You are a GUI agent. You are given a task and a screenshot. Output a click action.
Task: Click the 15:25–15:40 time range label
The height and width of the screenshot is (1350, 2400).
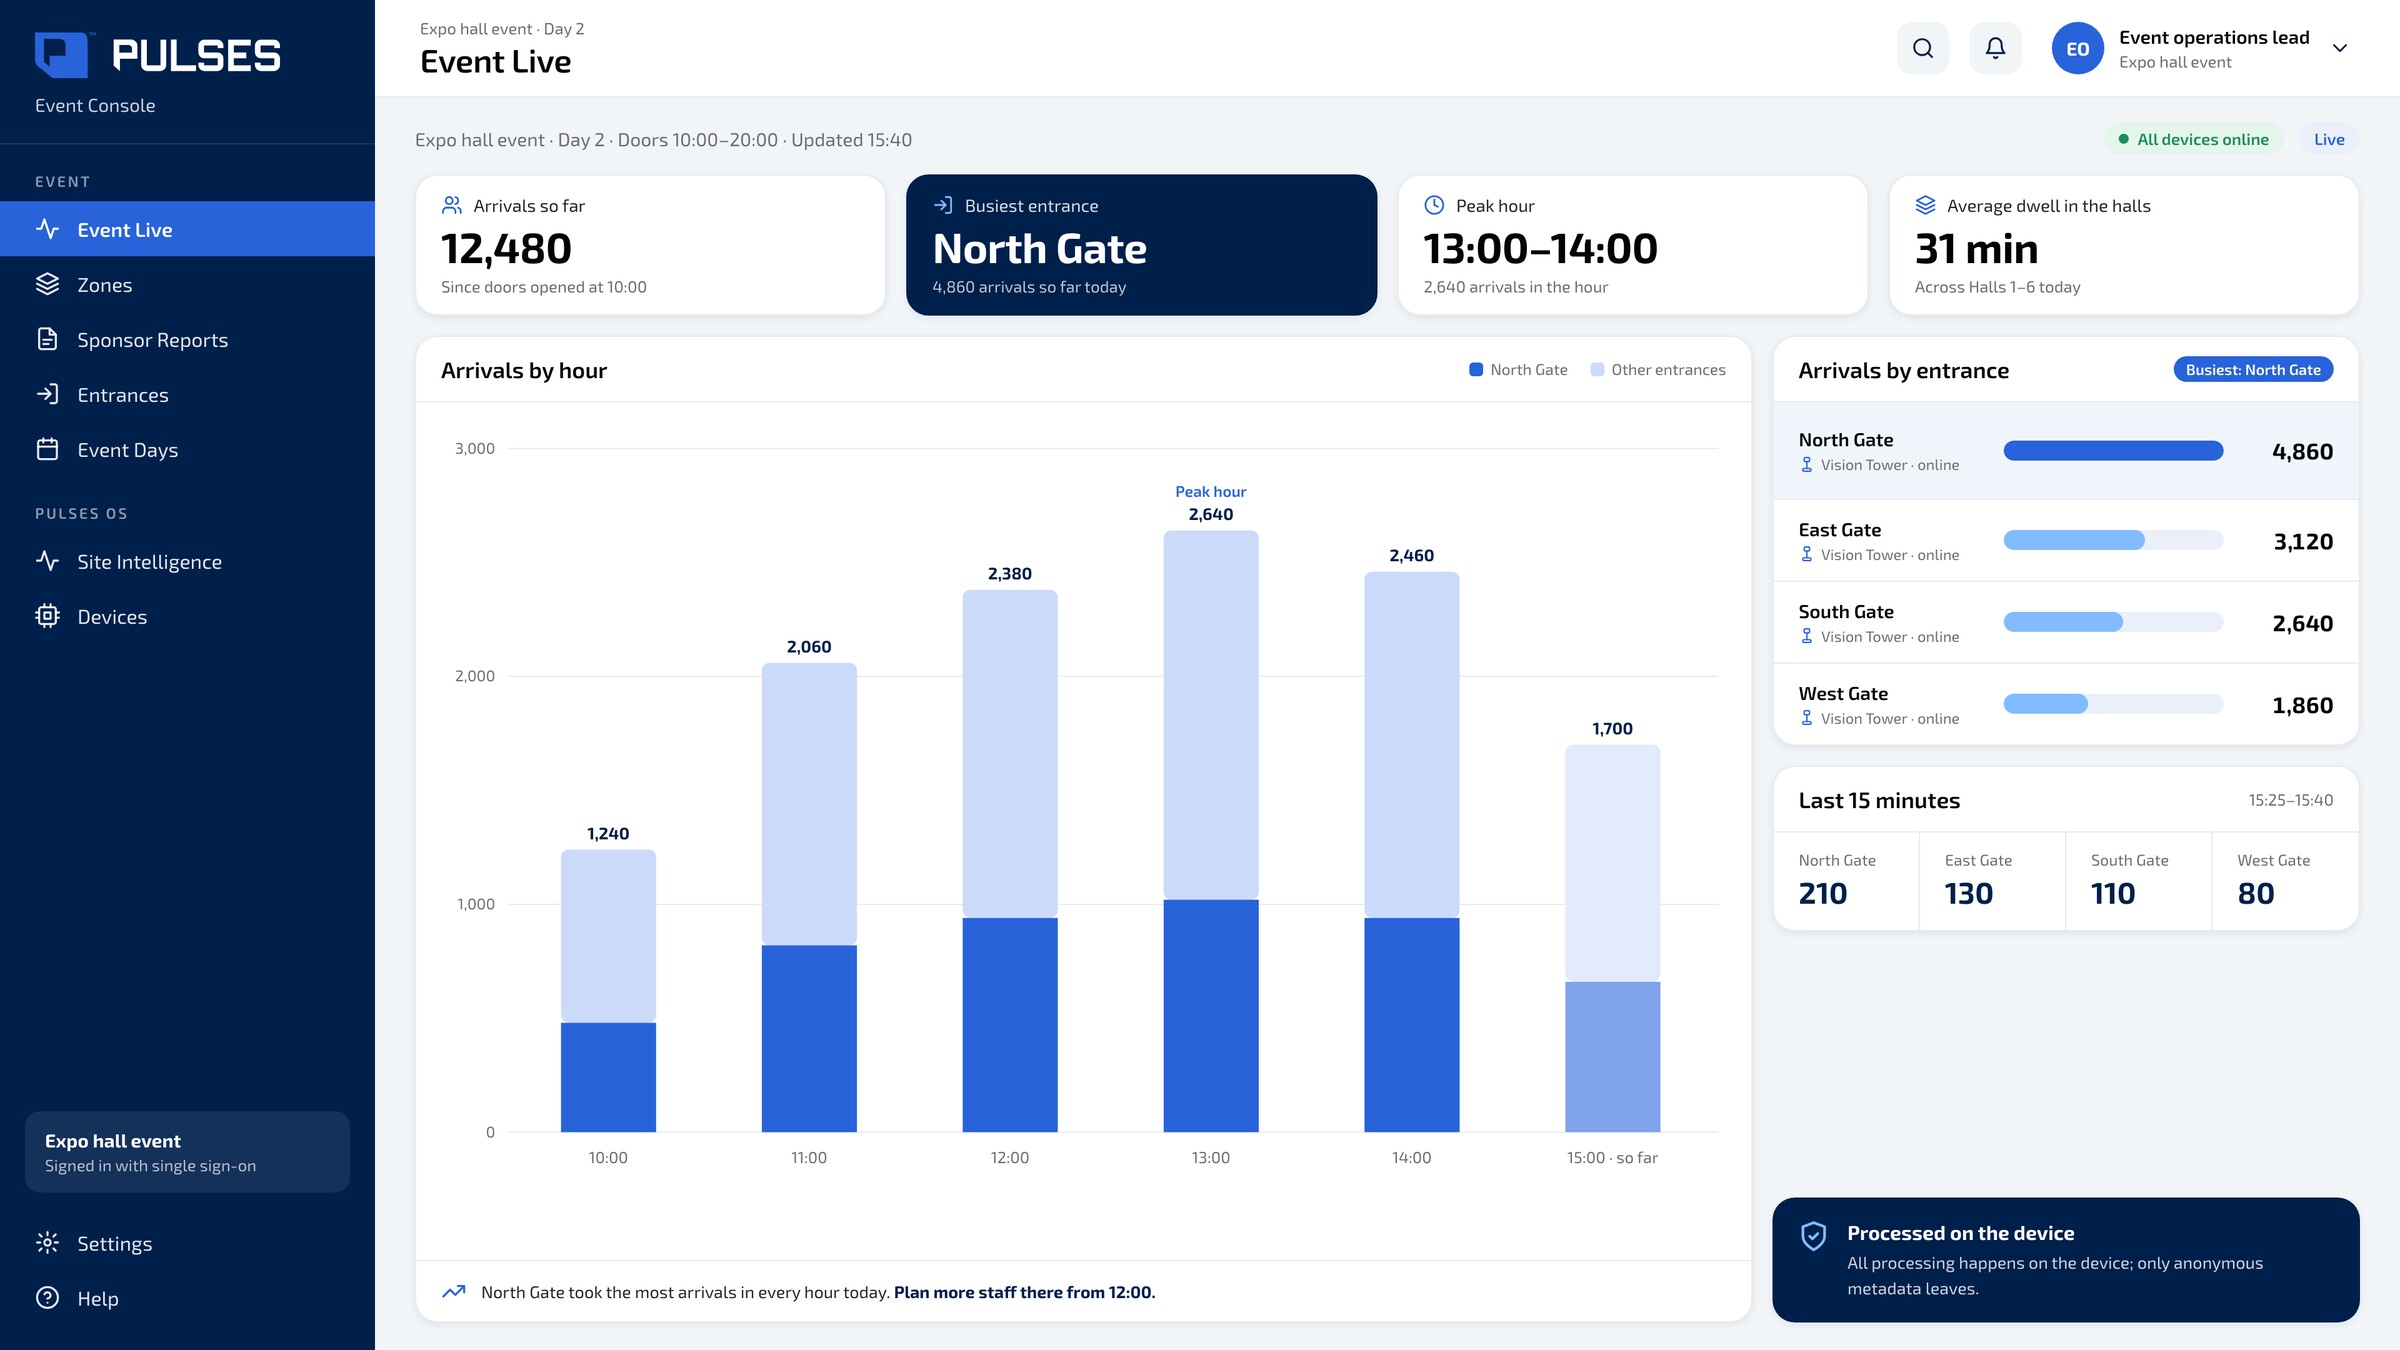click(2290, 800)
